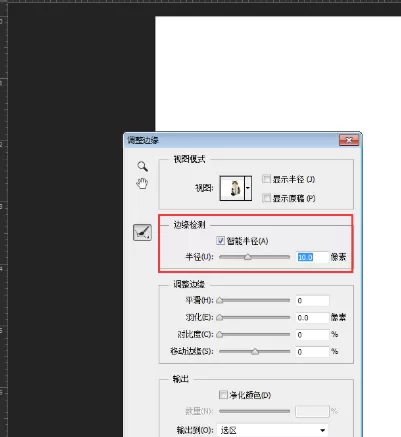
Task: Select the Refine Radius brush tool
Action: click(x=142, y=232)
